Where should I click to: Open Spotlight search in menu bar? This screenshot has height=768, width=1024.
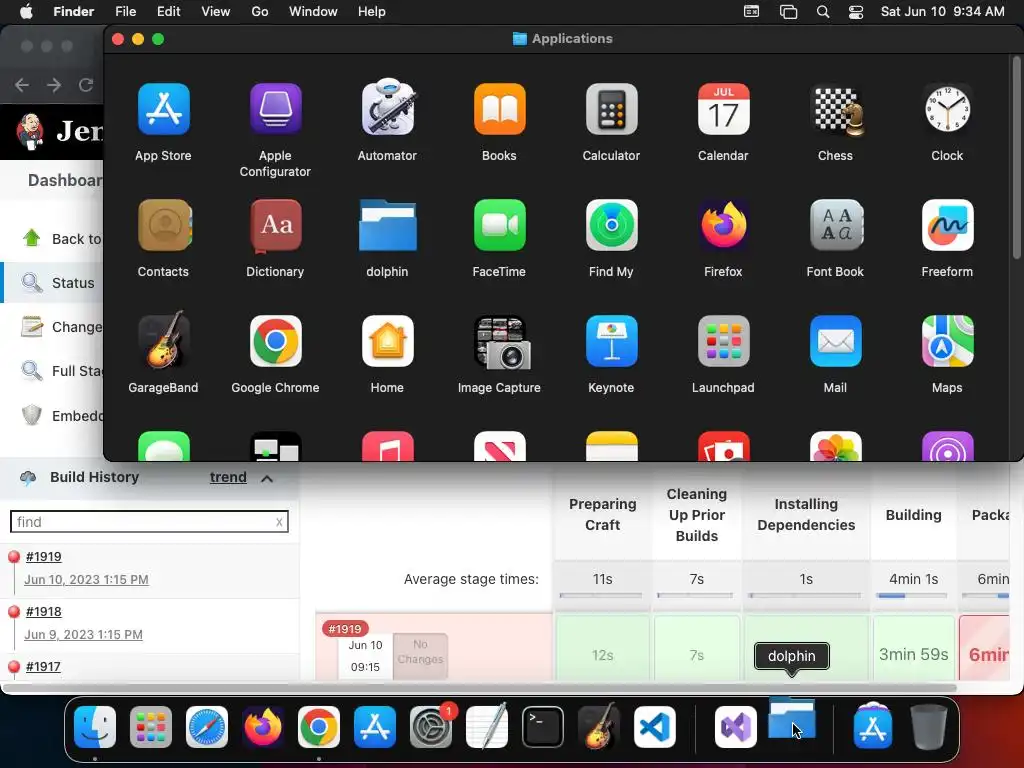click(x=823, y=12)
